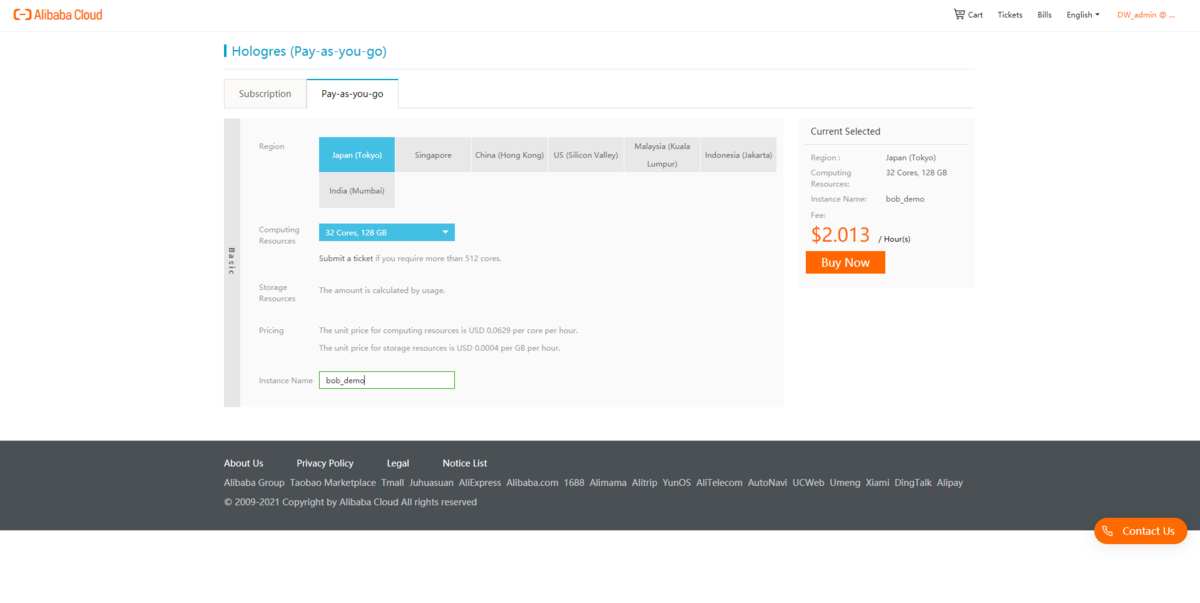Click the 'amount is calculated by usage' text
This screenshot has width=1200, height=603.
382,290
